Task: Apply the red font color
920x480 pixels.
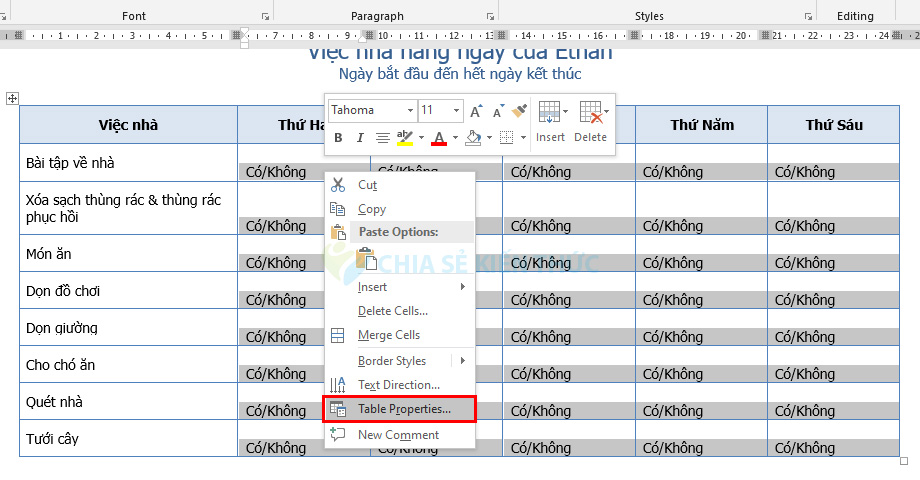Action: click(x=438, y=137)
